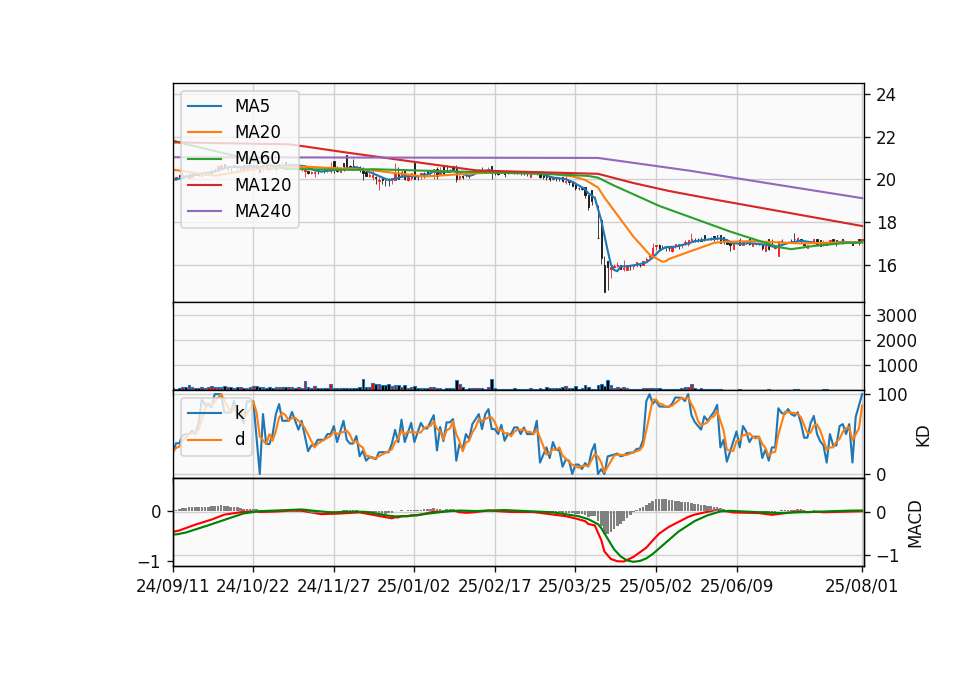Viewport: 960px width, 690px height.
Task: Click the red MA120 legend line sample
Action: click(204, 184)
